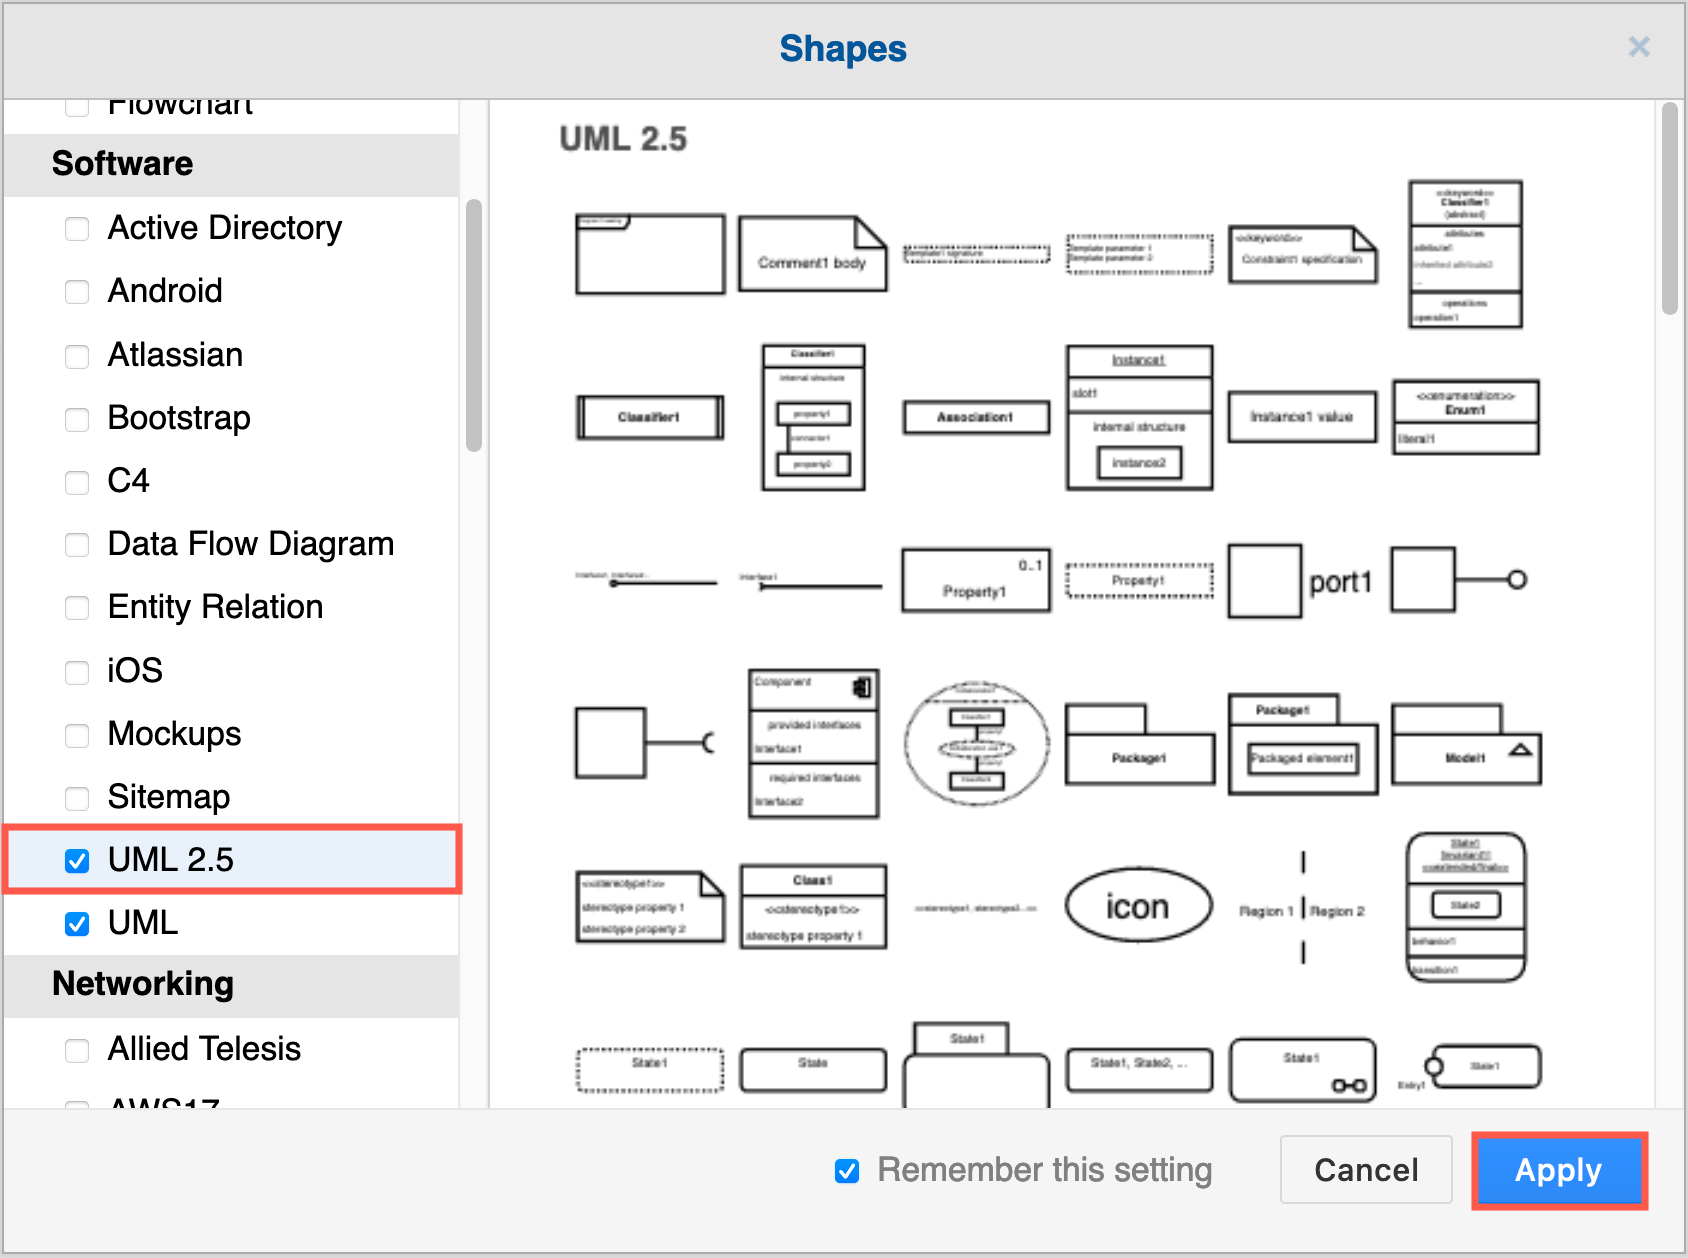Select the Enum1 enumeration shape

click(x=1464, y=417)
